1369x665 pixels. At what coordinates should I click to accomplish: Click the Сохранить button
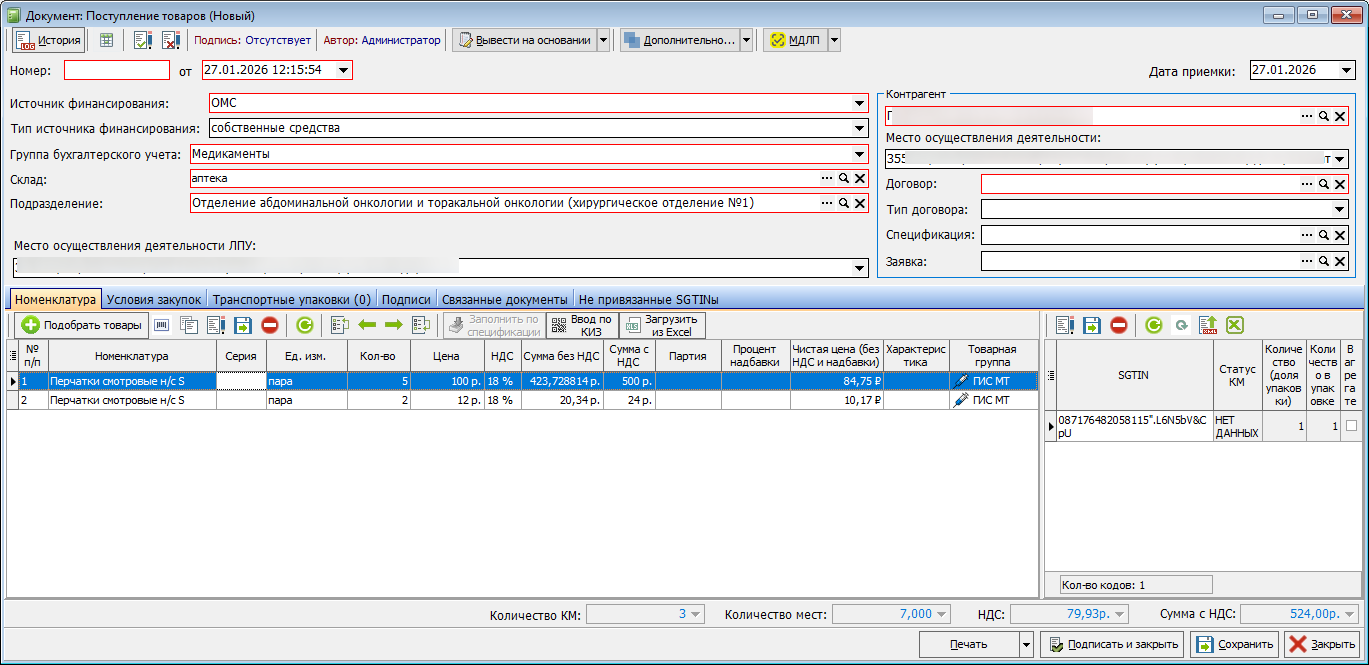click(1235, 644)
